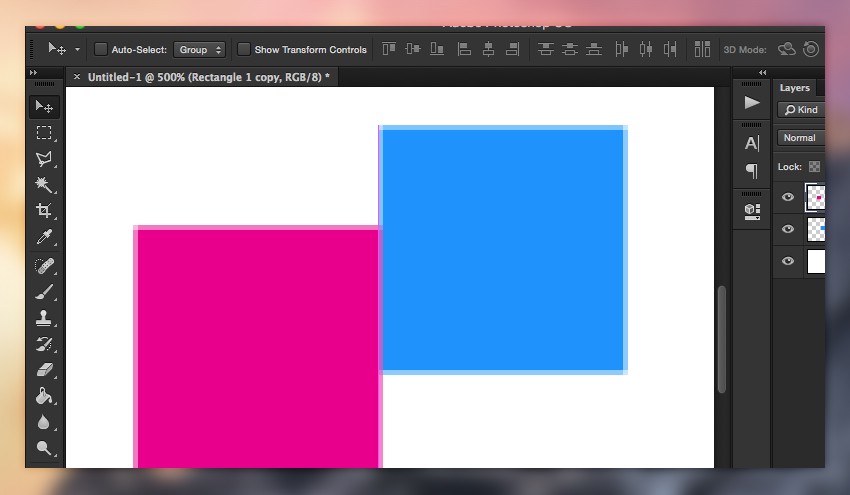850x495 pixels.
Task: Hide the top layer with eye icon
Action: coord(788,197)
